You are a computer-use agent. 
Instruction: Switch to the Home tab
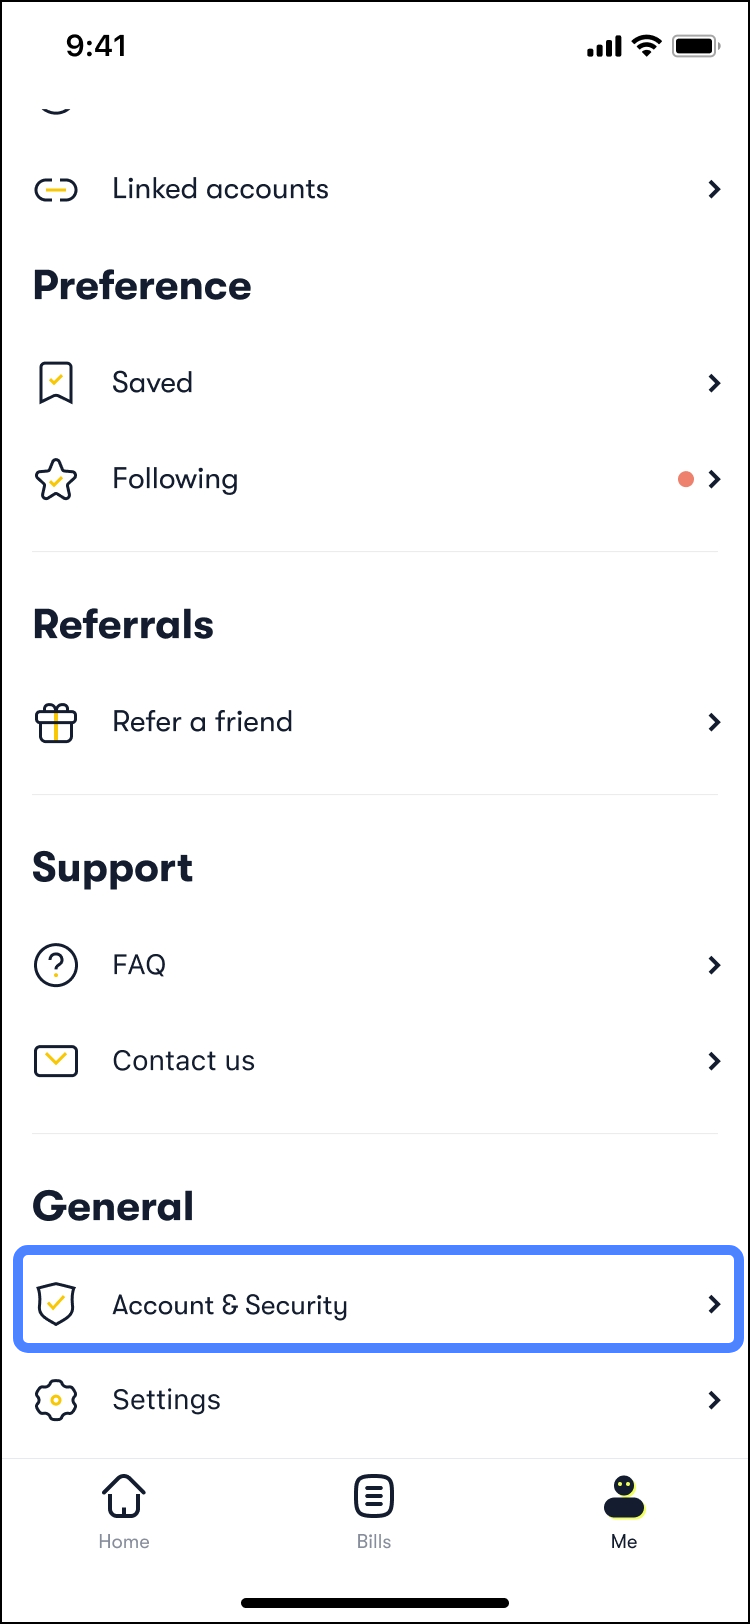tap(124, 1511)
